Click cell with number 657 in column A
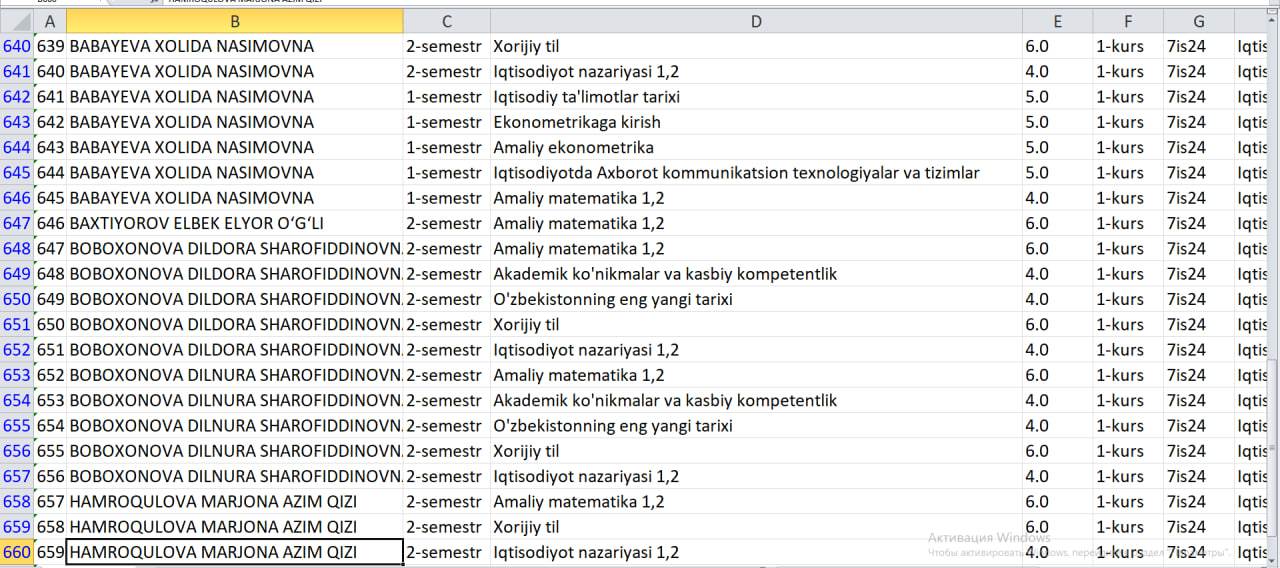Viewport: 1280px width, 568px height. pos(50,501)
